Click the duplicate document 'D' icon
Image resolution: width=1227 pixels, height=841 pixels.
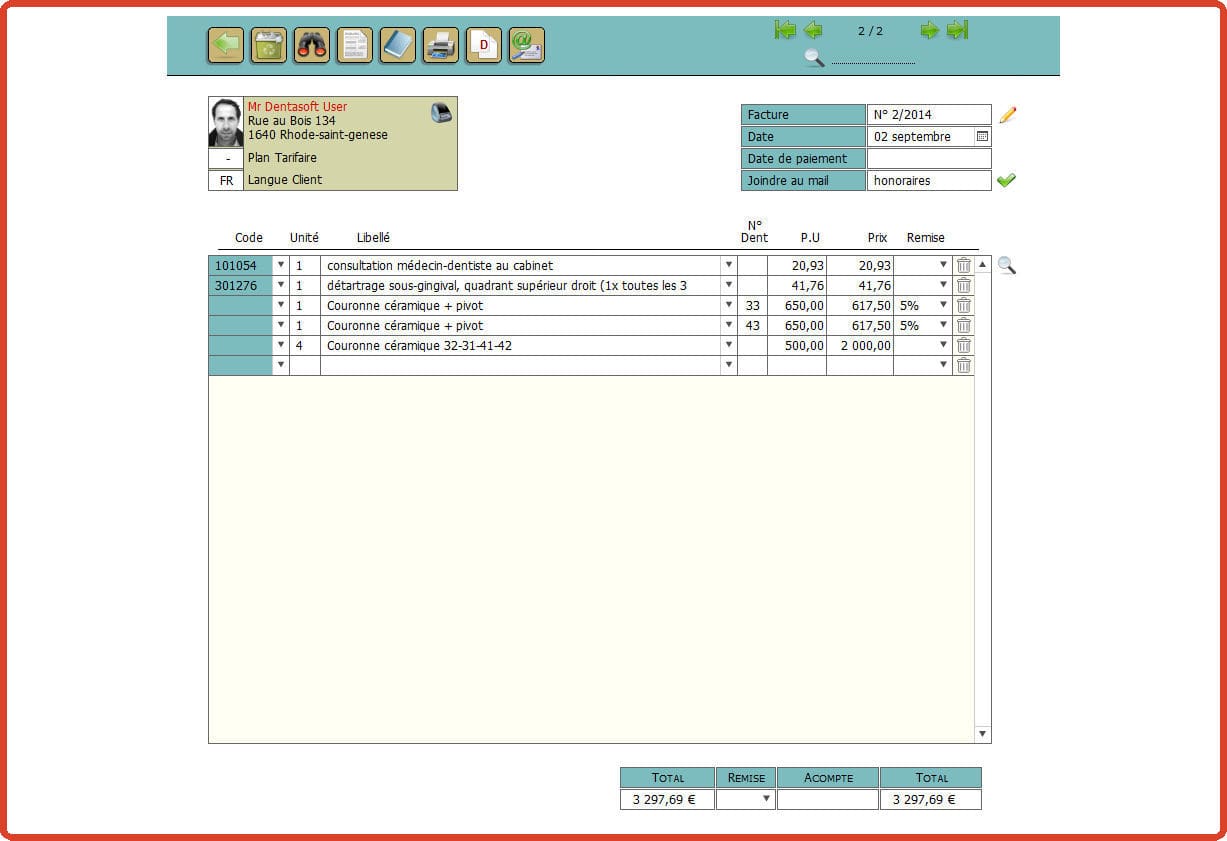[x=483, y=45]
